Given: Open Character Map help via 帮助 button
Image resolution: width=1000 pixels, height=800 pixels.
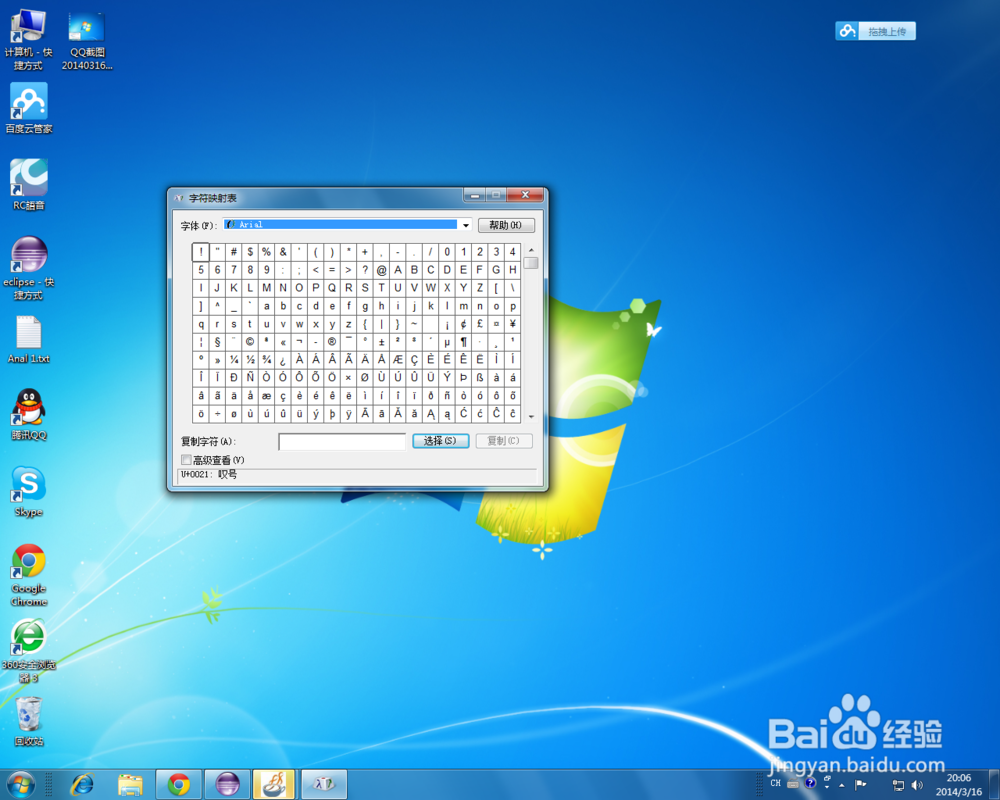Looking at the screenshot, I should [x=506, y=225].
